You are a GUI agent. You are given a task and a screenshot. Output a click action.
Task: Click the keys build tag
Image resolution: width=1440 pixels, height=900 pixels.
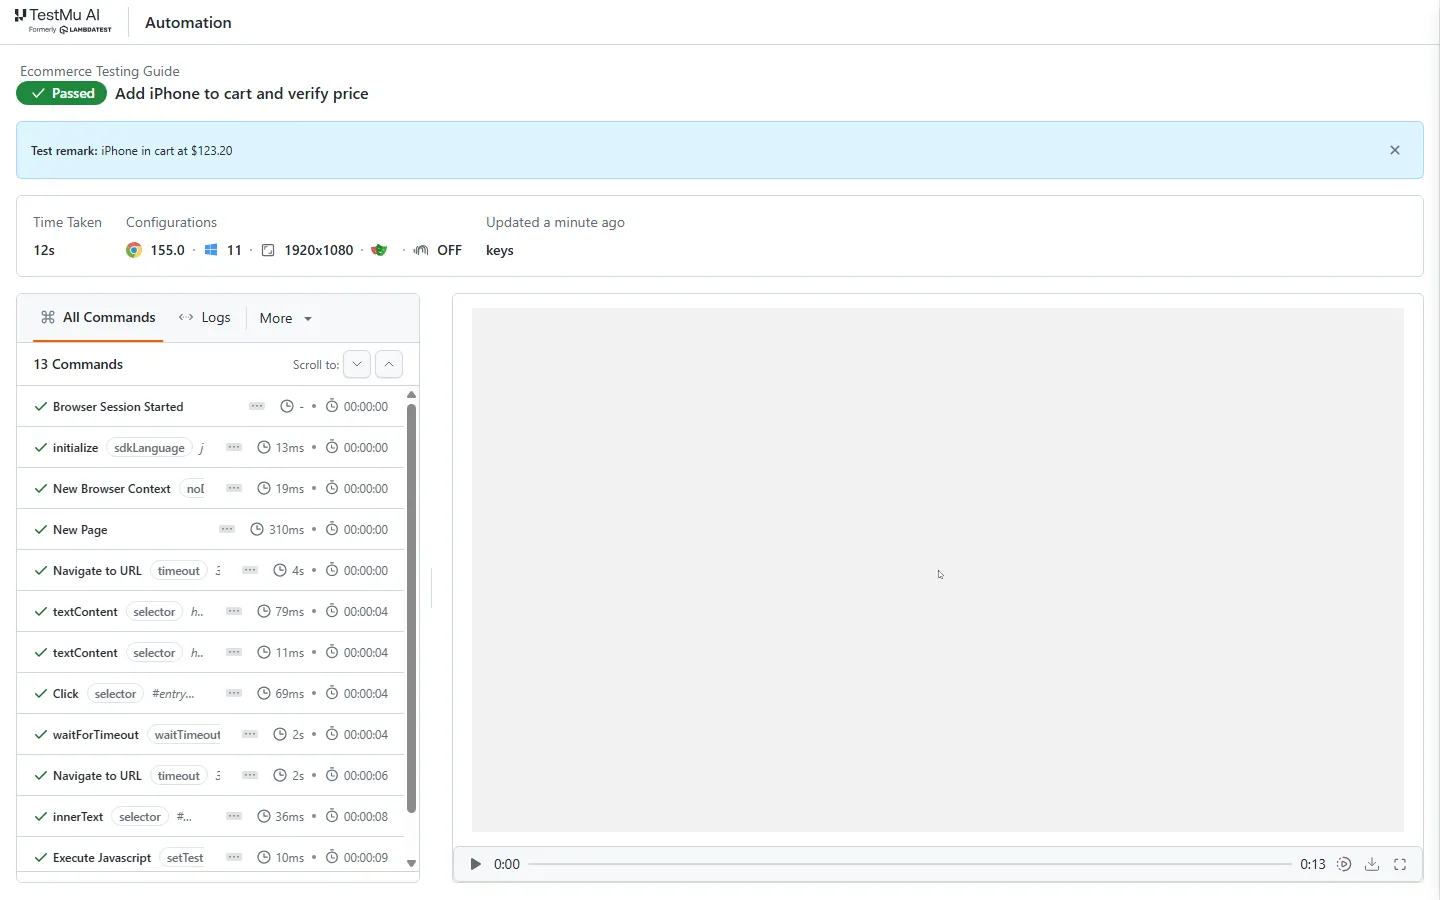[x=500, y=250]
